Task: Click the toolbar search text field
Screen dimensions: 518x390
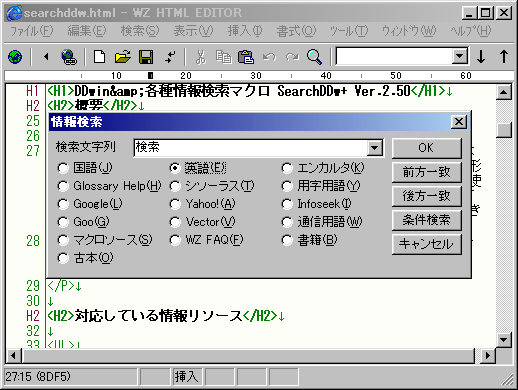Action: click(x=394, y=56)
